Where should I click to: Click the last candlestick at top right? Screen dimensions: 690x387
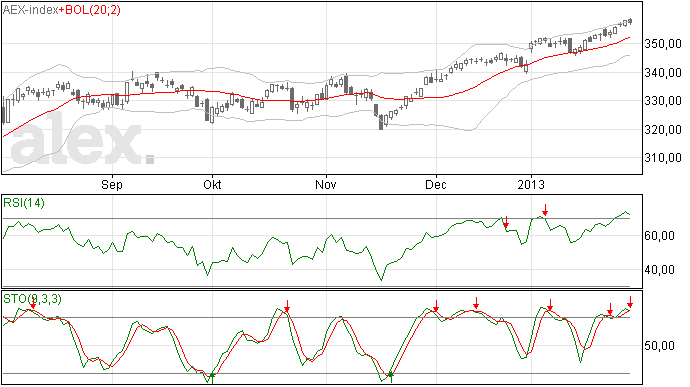[631, 21]
